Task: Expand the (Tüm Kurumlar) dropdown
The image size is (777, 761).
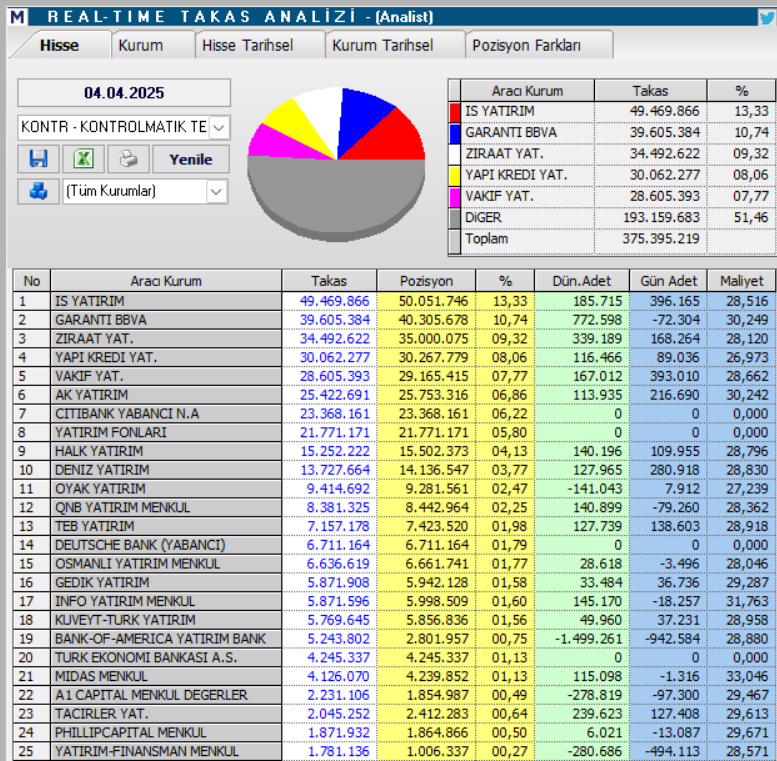Action: (216, 191)
